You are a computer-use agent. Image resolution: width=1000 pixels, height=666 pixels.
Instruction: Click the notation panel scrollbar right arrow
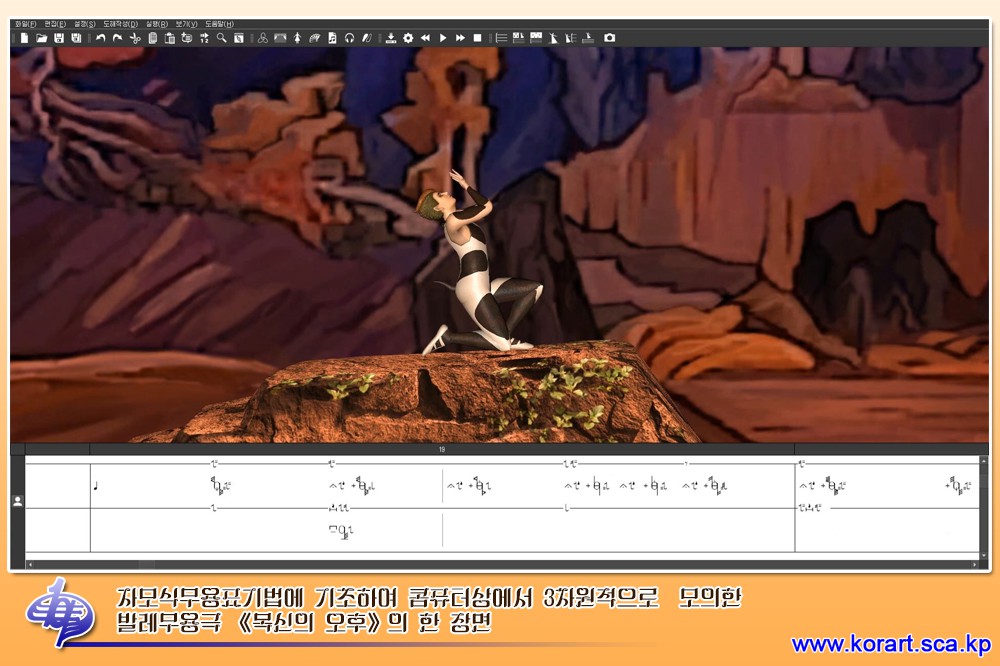(x=974, y=565)
